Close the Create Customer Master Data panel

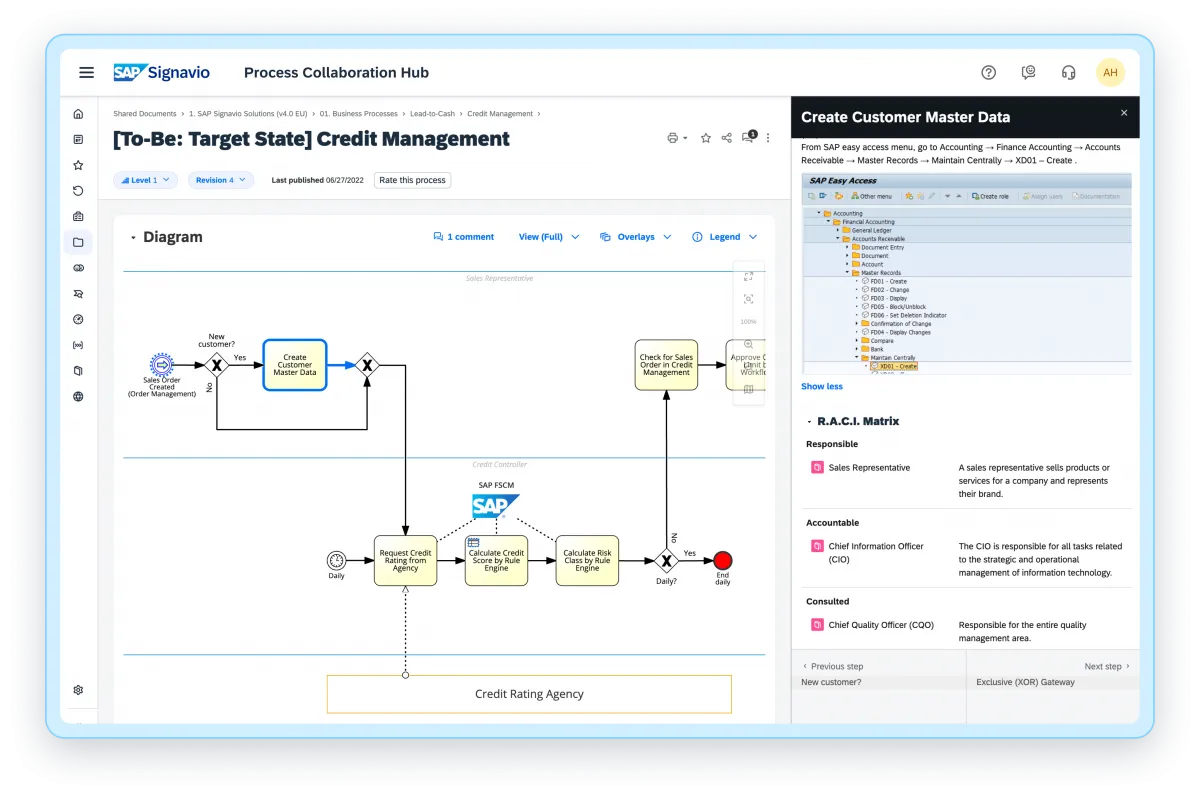point(1124,114)
